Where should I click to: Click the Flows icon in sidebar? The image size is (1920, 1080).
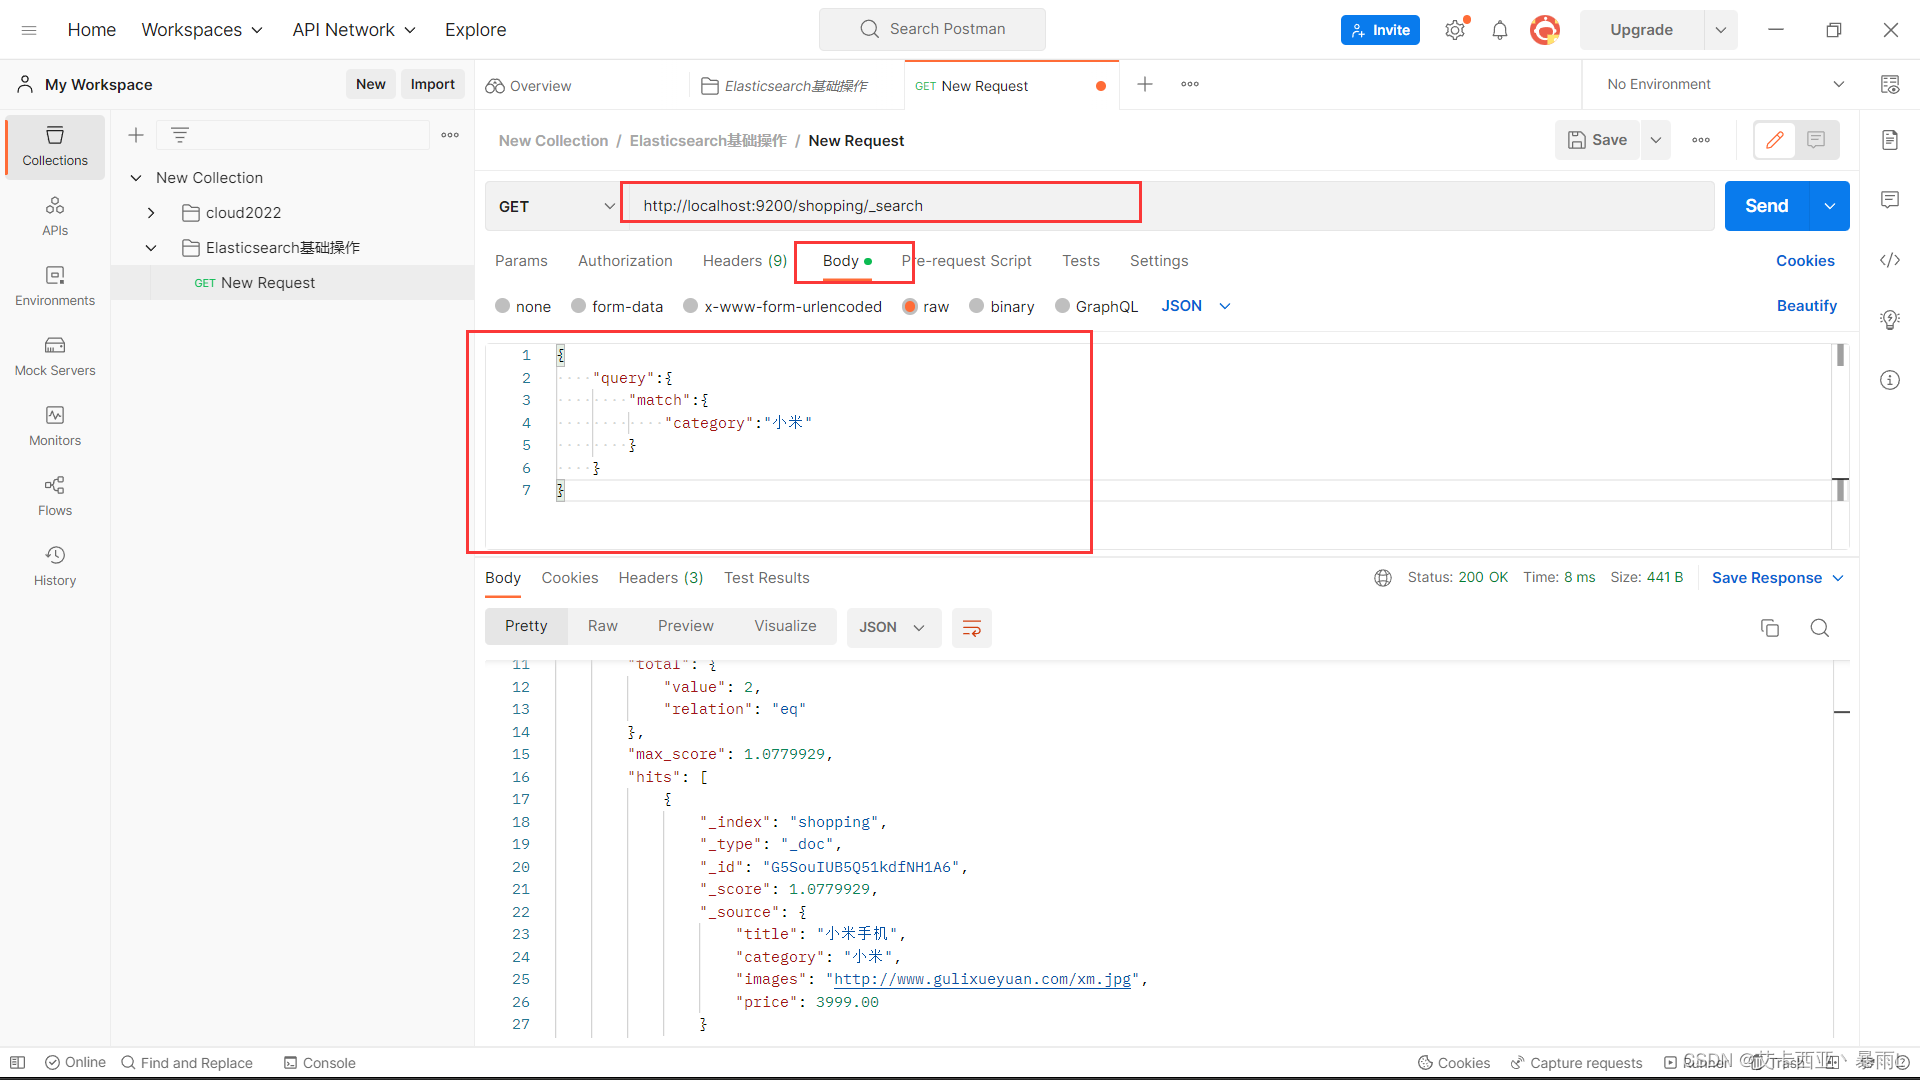53,495
